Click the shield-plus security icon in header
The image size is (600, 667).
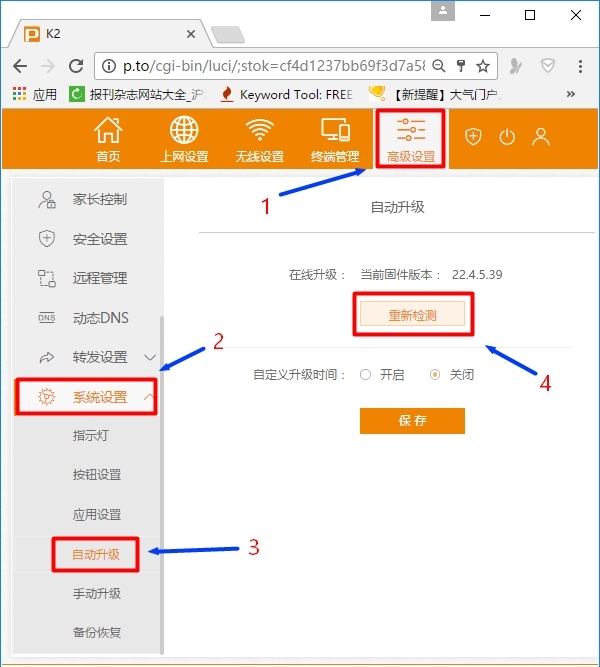pos(474,137)
